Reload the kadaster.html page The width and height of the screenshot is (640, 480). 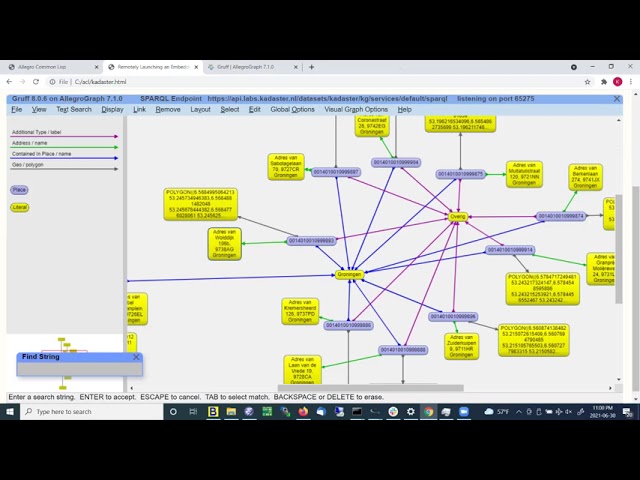coord(36,82)
